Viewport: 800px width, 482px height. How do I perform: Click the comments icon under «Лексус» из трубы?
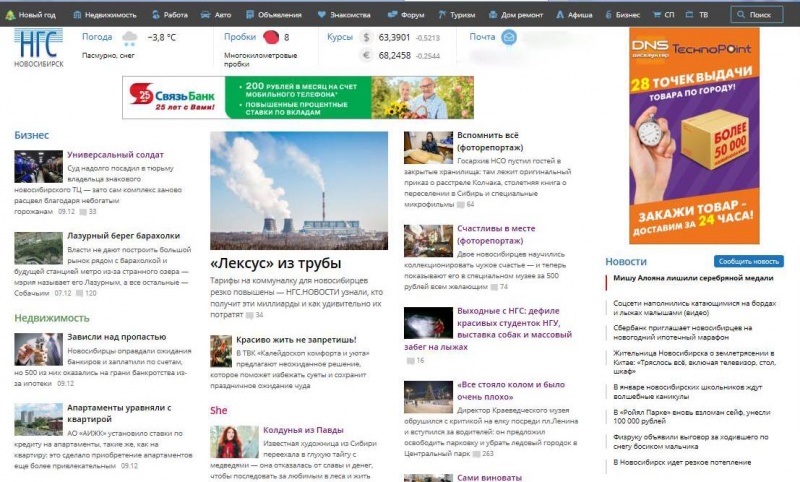click(248, 315)
